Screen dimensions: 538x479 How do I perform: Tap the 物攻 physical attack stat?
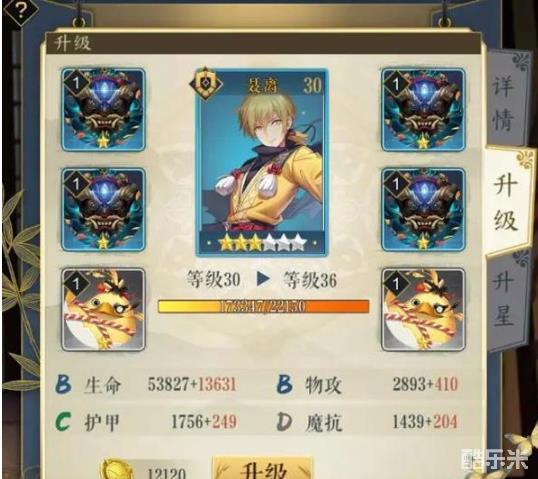point(367,385)
